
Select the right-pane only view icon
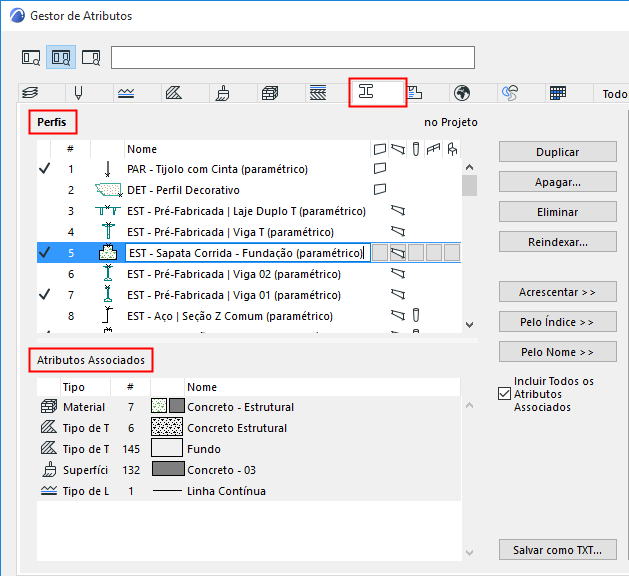point(91,57)
